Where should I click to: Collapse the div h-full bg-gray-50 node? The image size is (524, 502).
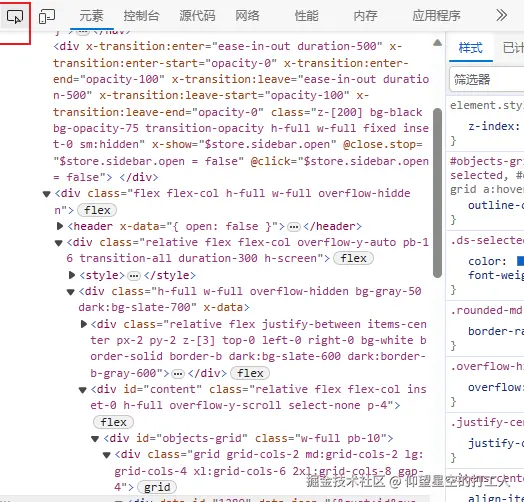coord(71,292)
